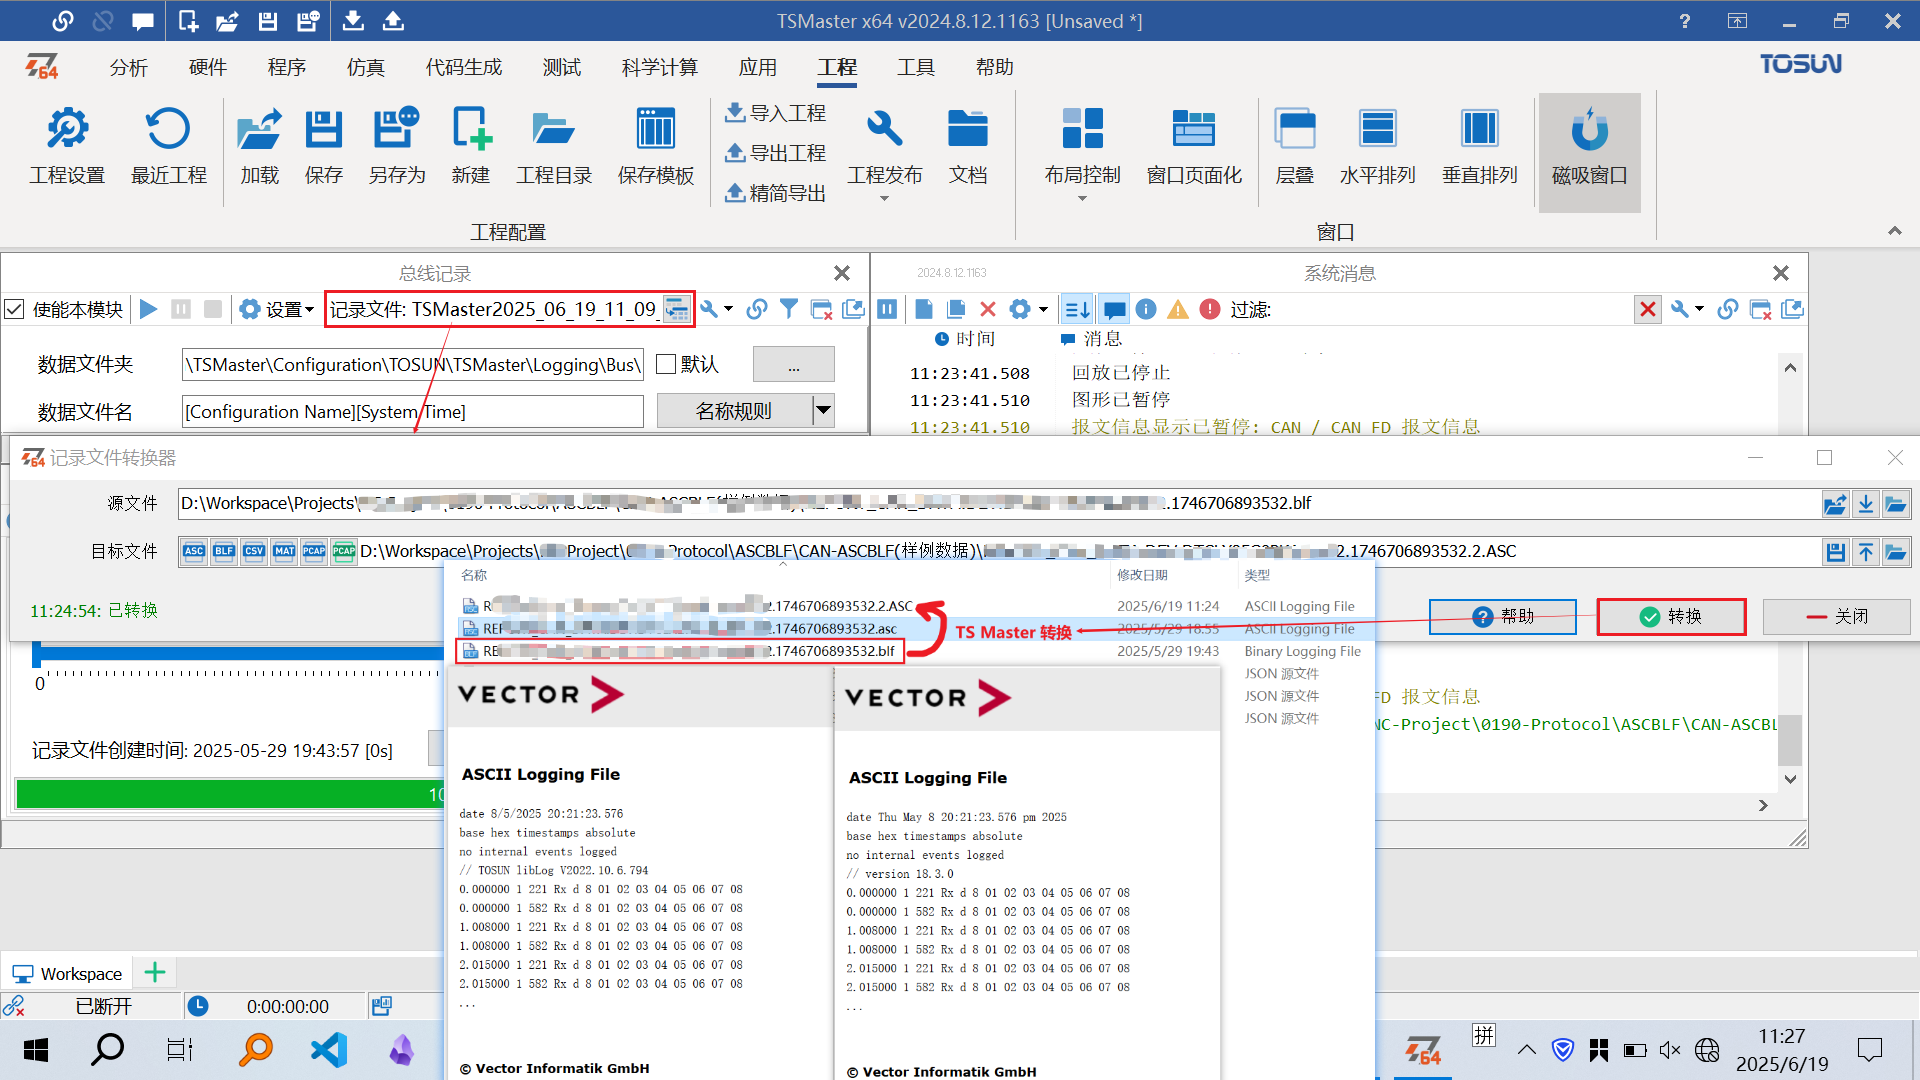Select the BLF target format icon

[x=224, y=551]
